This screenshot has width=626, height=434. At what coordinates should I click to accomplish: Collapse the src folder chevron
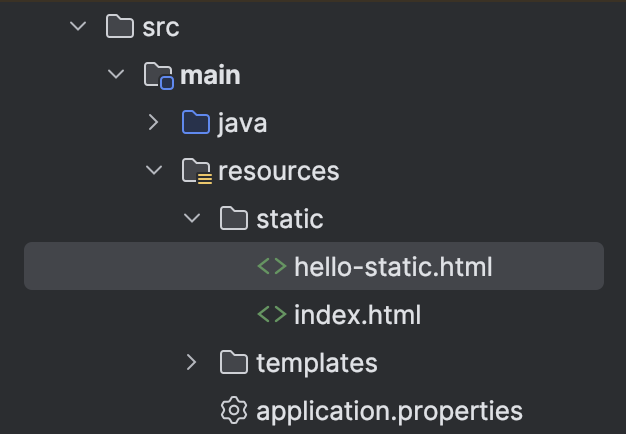pyautogui.click(x=78, y=27)
